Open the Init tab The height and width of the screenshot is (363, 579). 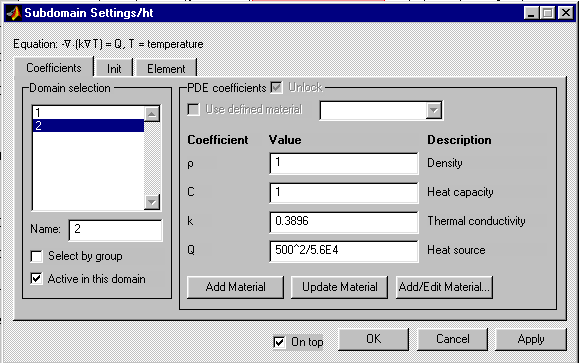pos(114,69)
